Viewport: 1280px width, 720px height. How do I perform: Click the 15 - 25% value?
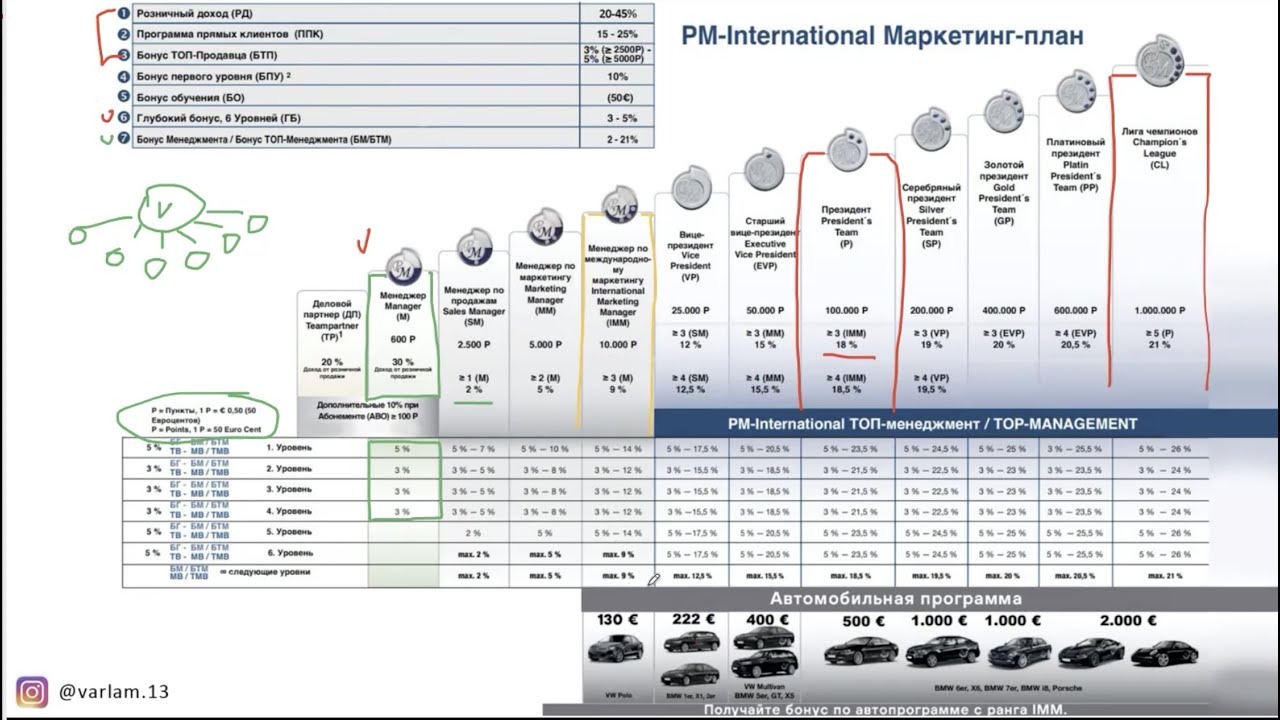tap(618, 34)
